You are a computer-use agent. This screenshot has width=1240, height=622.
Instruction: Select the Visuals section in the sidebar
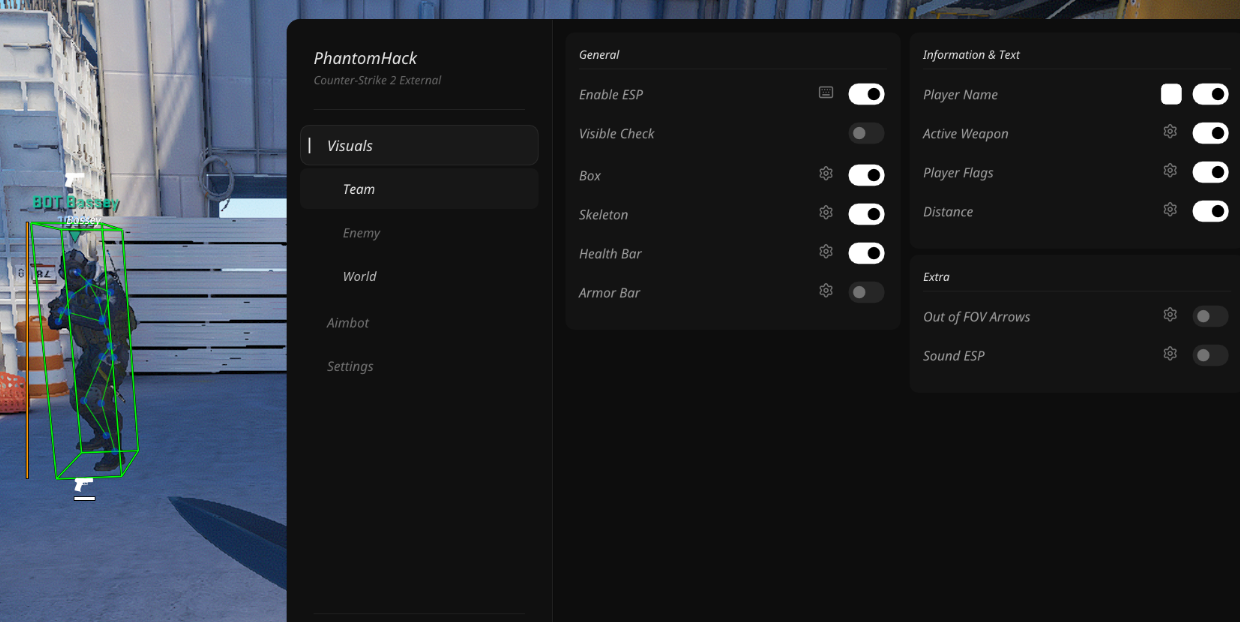pyautogui.click(x=419, y=145)
